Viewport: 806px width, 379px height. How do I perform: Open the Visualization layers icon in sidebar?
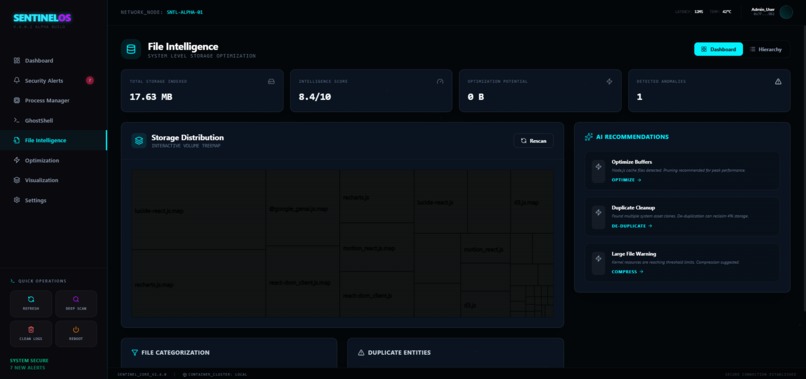tap(16, 180)
